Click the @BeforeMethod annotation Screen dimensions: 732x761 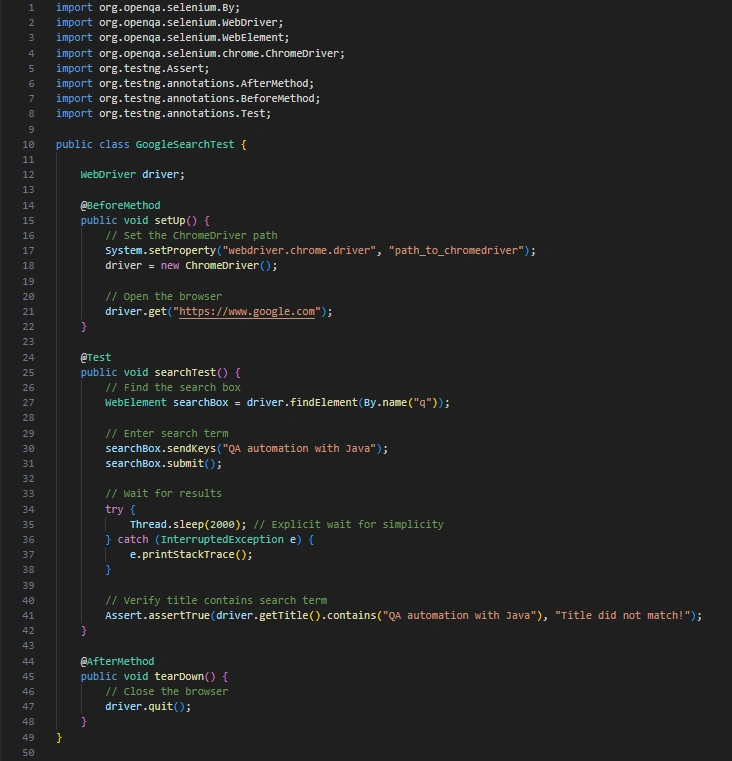[120, 205]
